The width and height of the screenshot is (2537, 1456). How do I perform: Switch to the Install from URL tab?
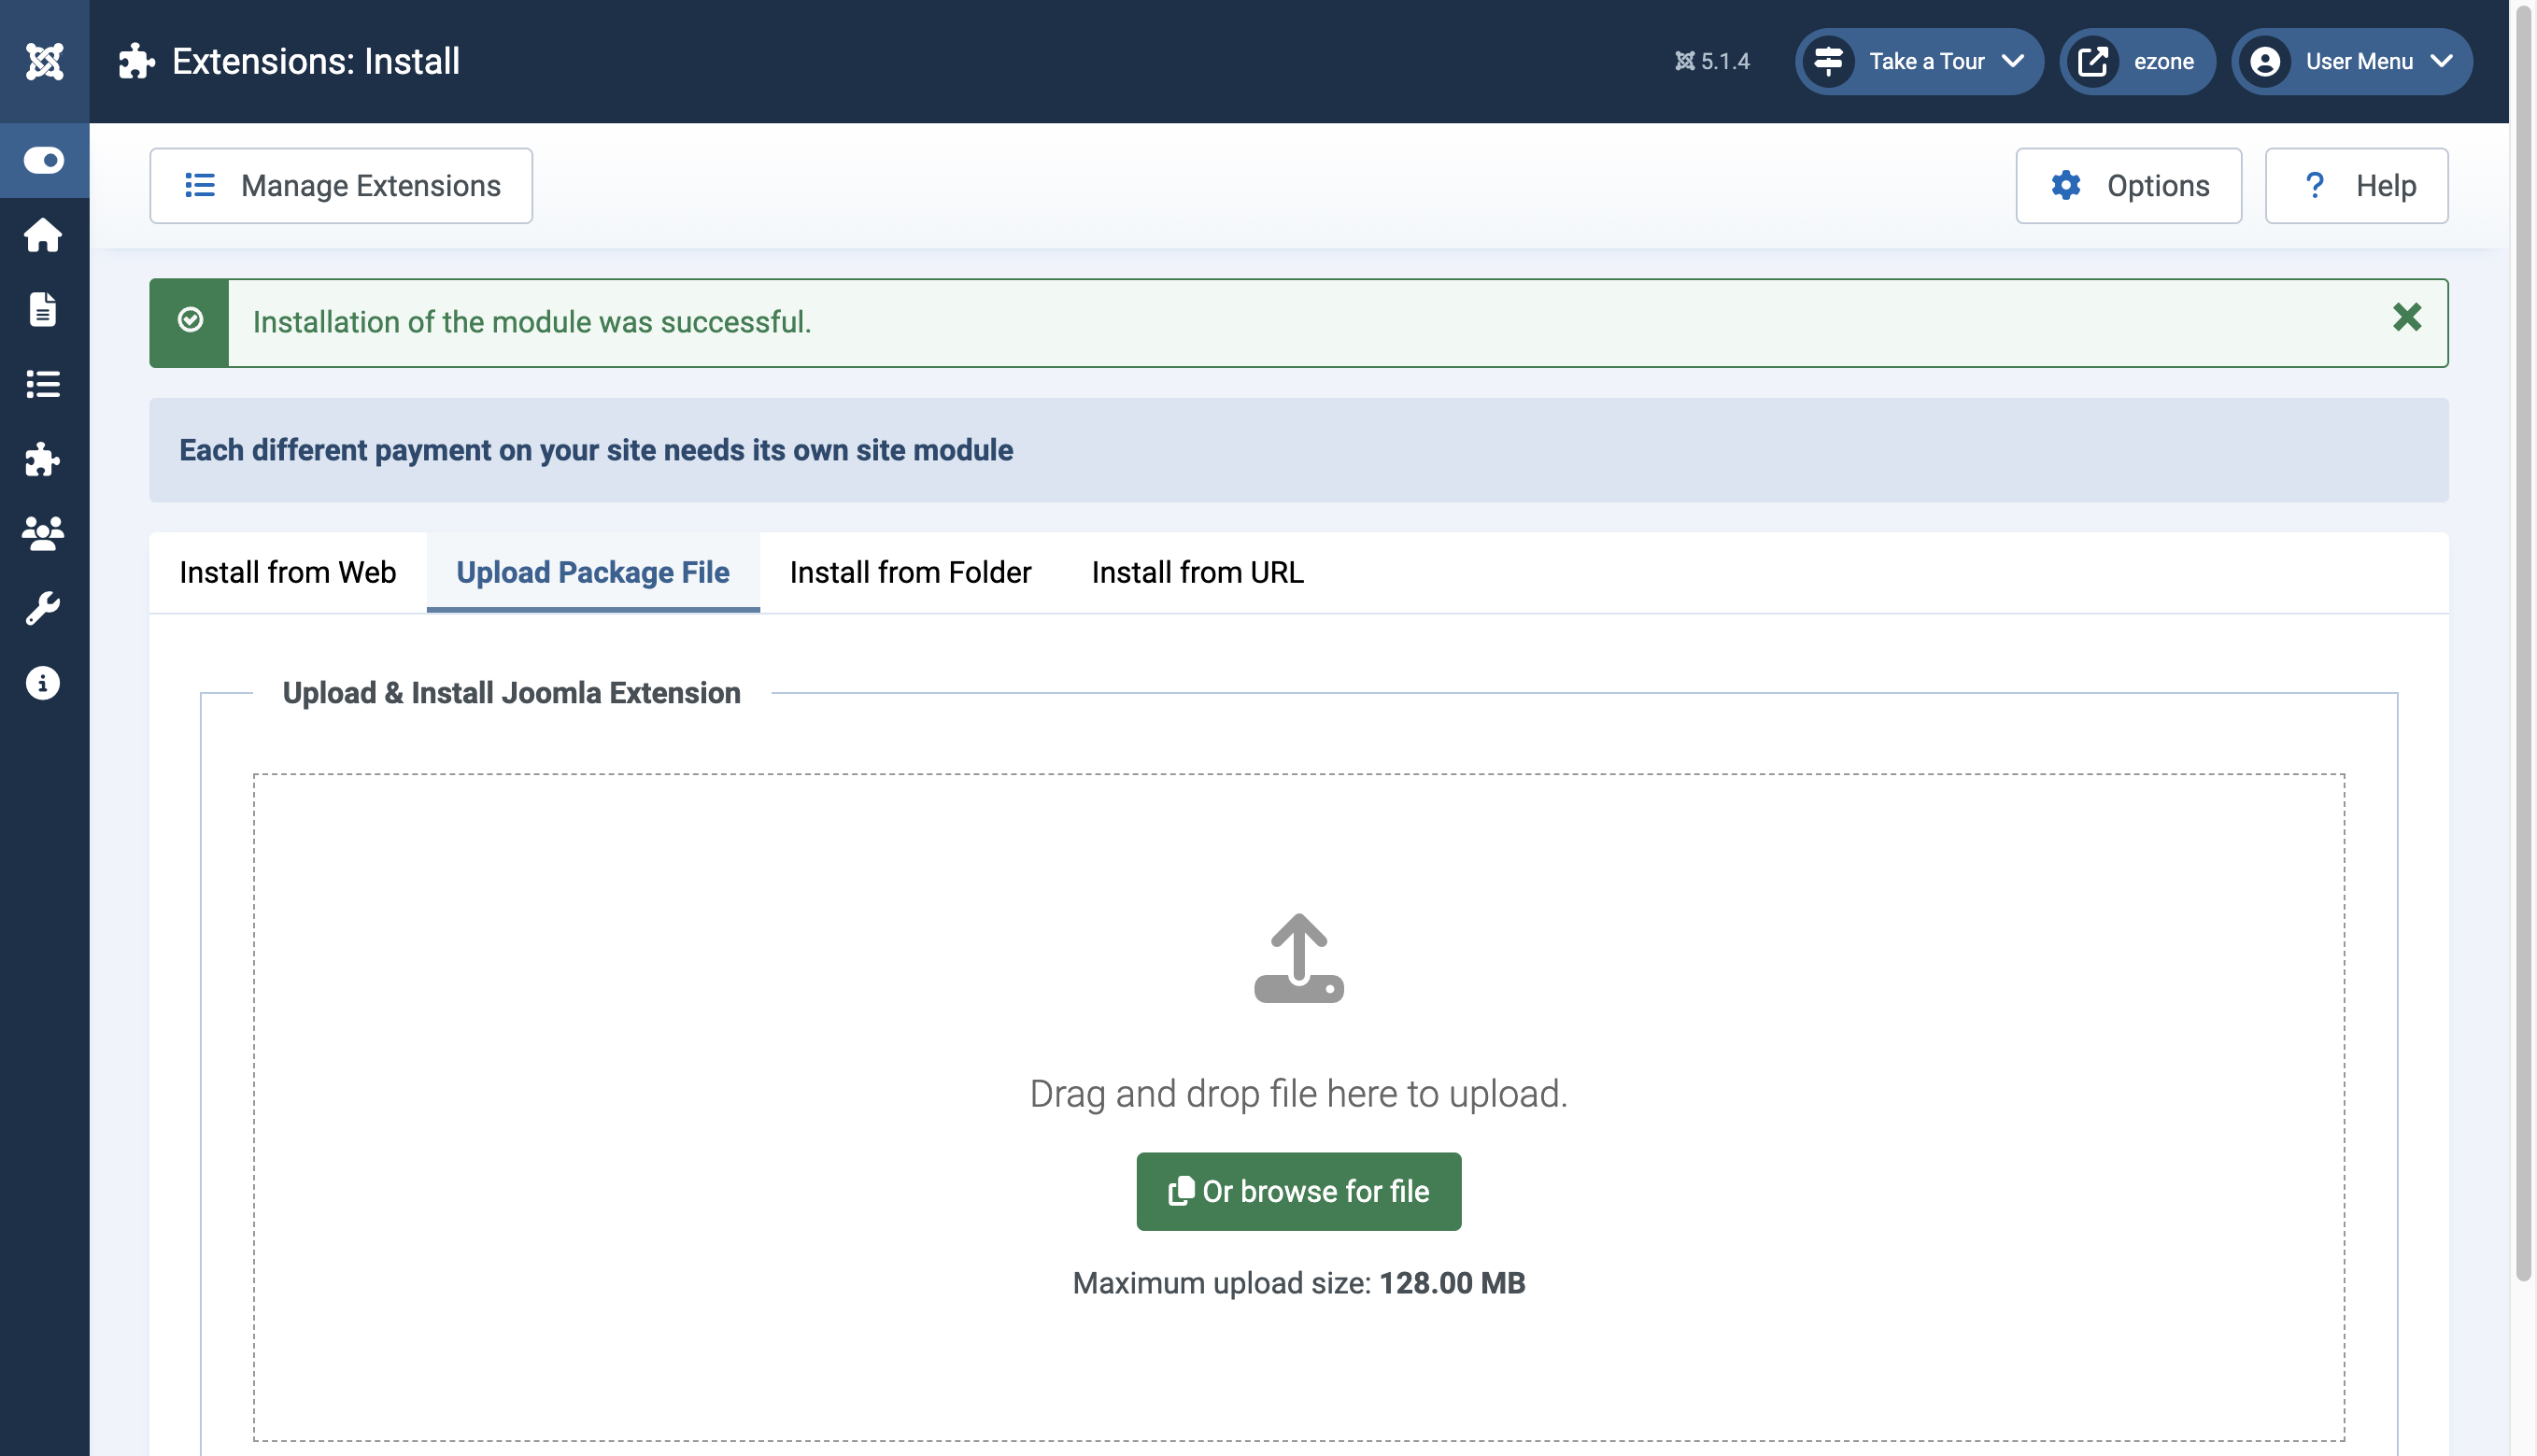[1197, 572]
